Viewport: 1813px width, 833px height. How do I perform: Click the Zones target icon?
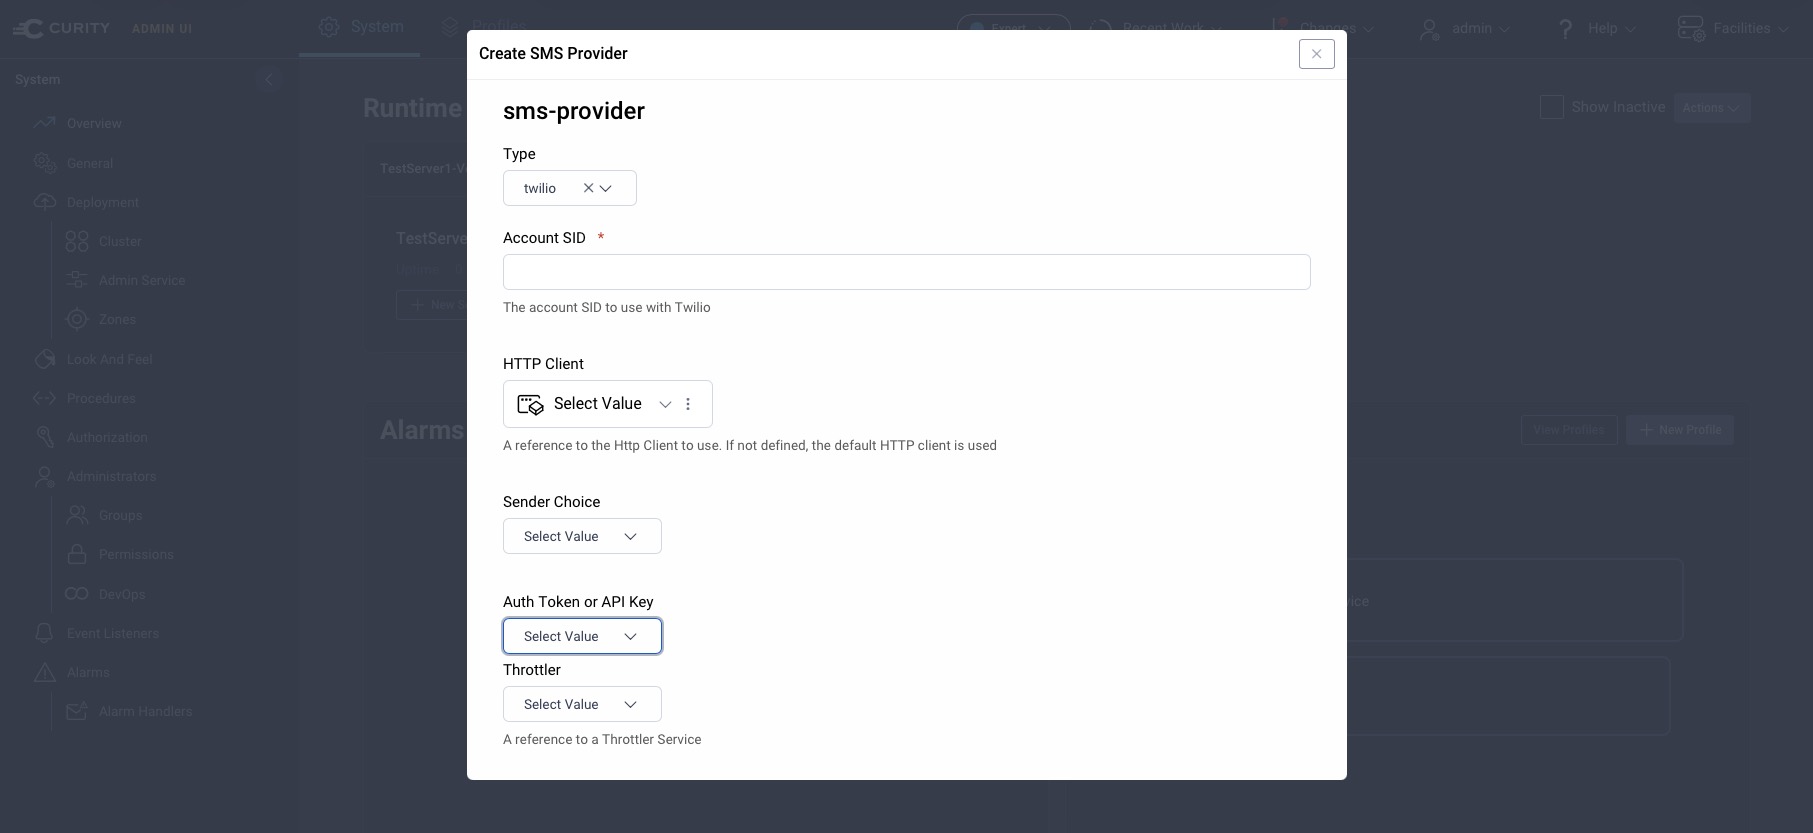point(77,319)
